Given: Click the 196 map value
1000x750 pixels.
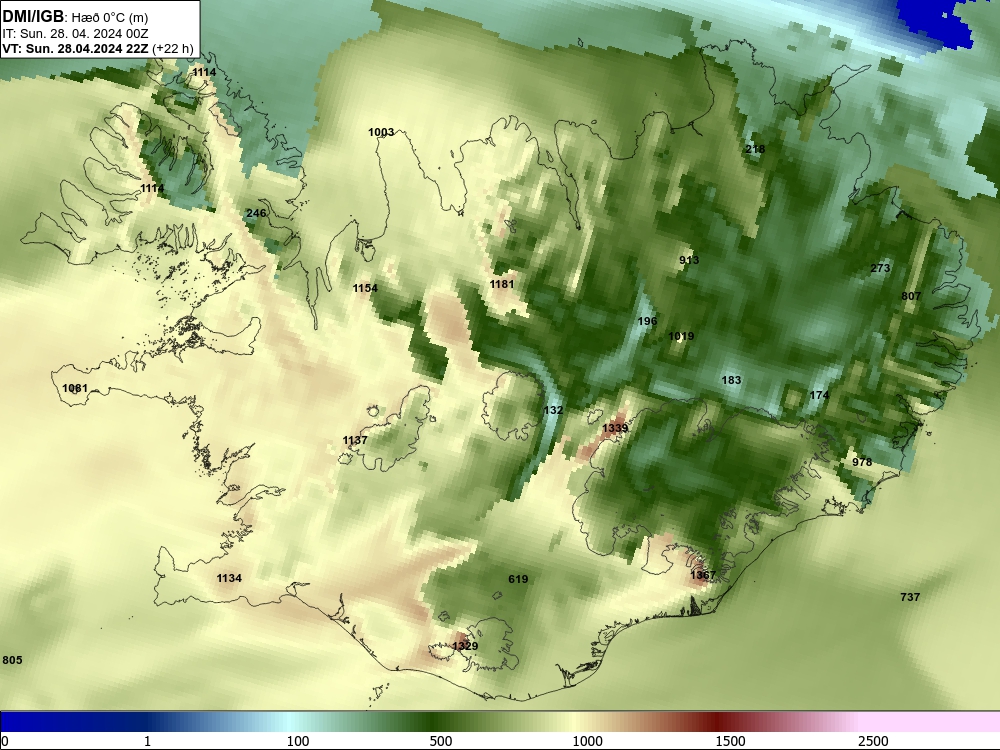Looking at the screenshot, I should pos(647,321).
